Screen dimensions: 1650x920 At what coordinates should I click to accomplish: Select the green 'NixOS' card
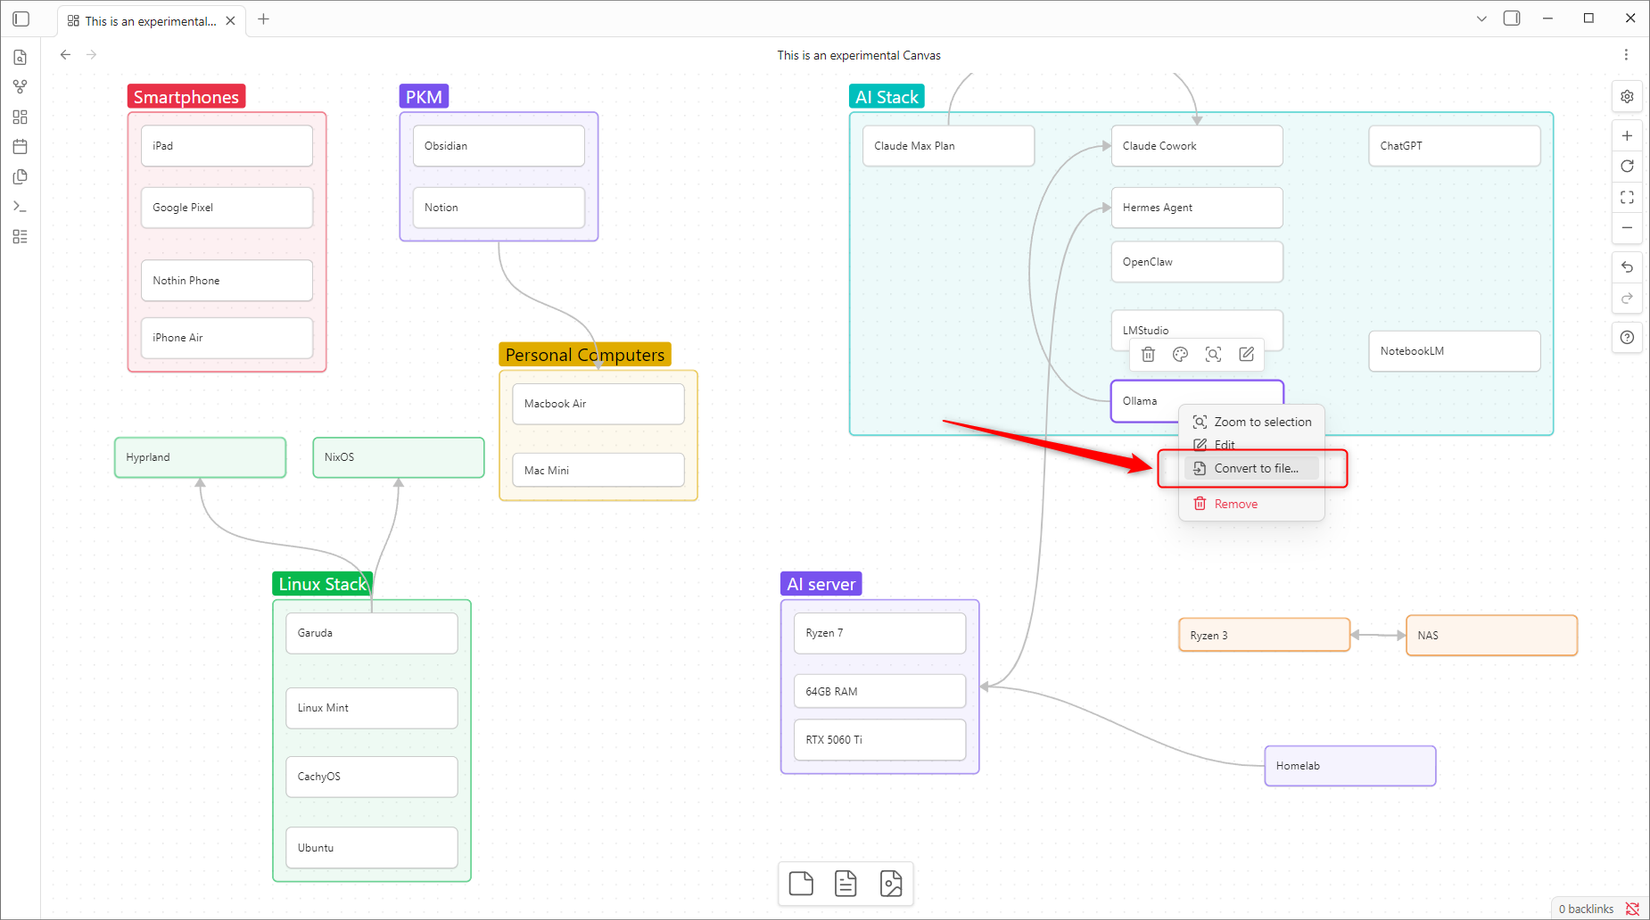tap(399, 457)
